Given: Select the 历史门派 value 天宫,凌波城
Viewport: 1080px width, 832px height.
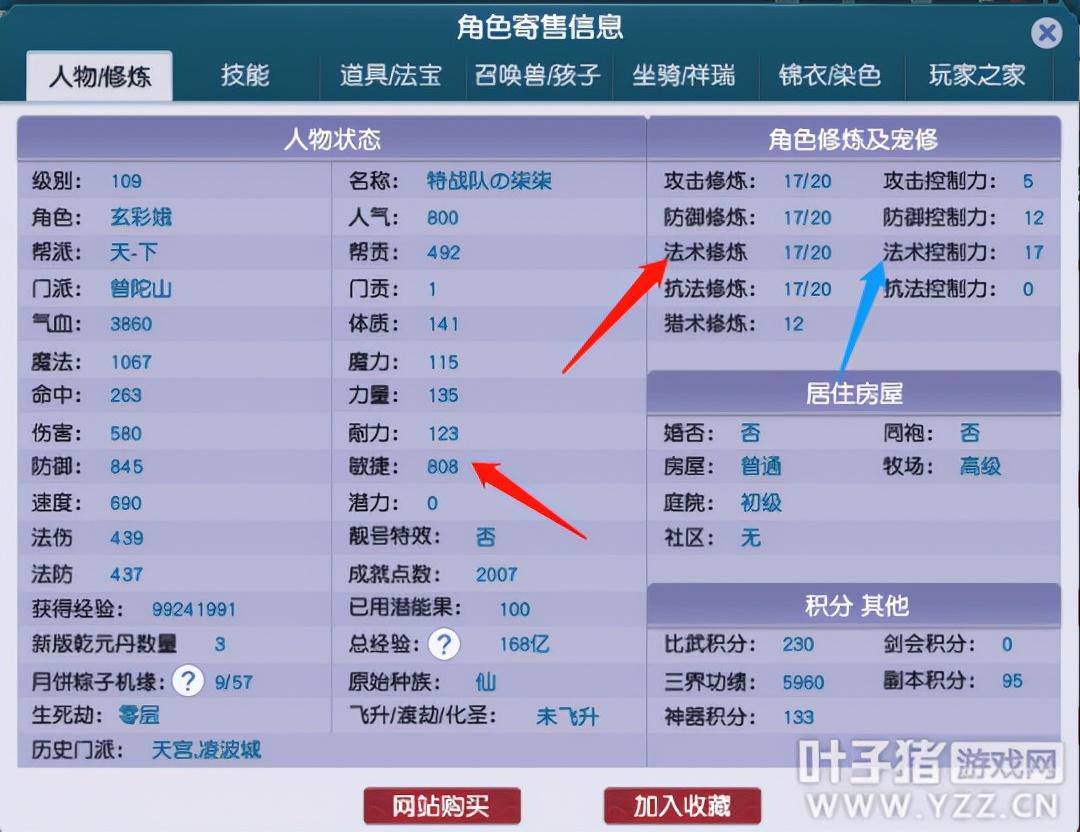Looking at the screenshot, I should tap(206, 749).
